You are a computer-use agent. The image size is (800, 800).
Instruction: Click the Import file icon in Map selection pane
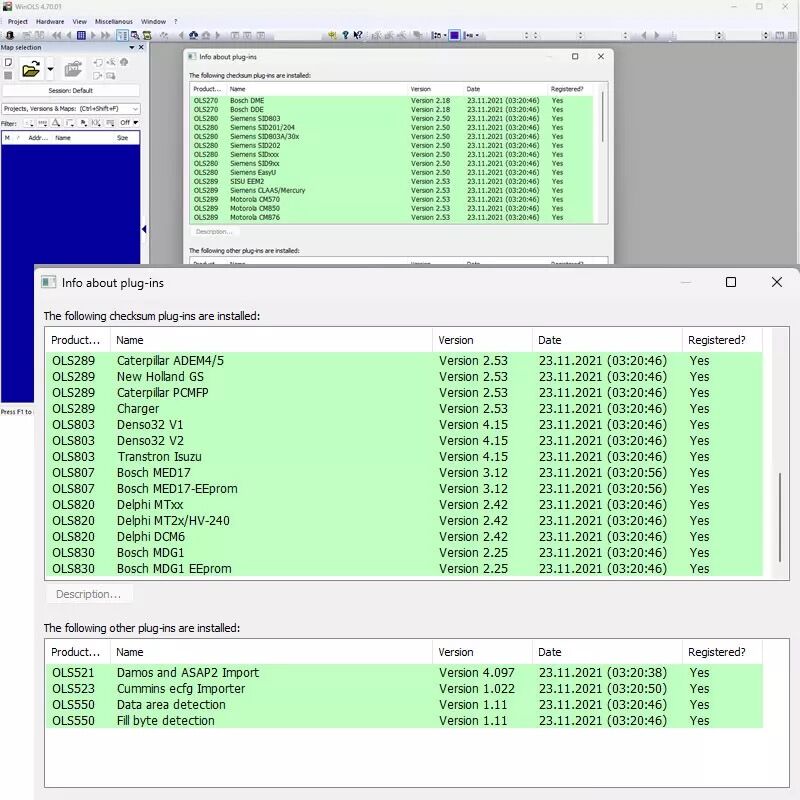(74, 69)
